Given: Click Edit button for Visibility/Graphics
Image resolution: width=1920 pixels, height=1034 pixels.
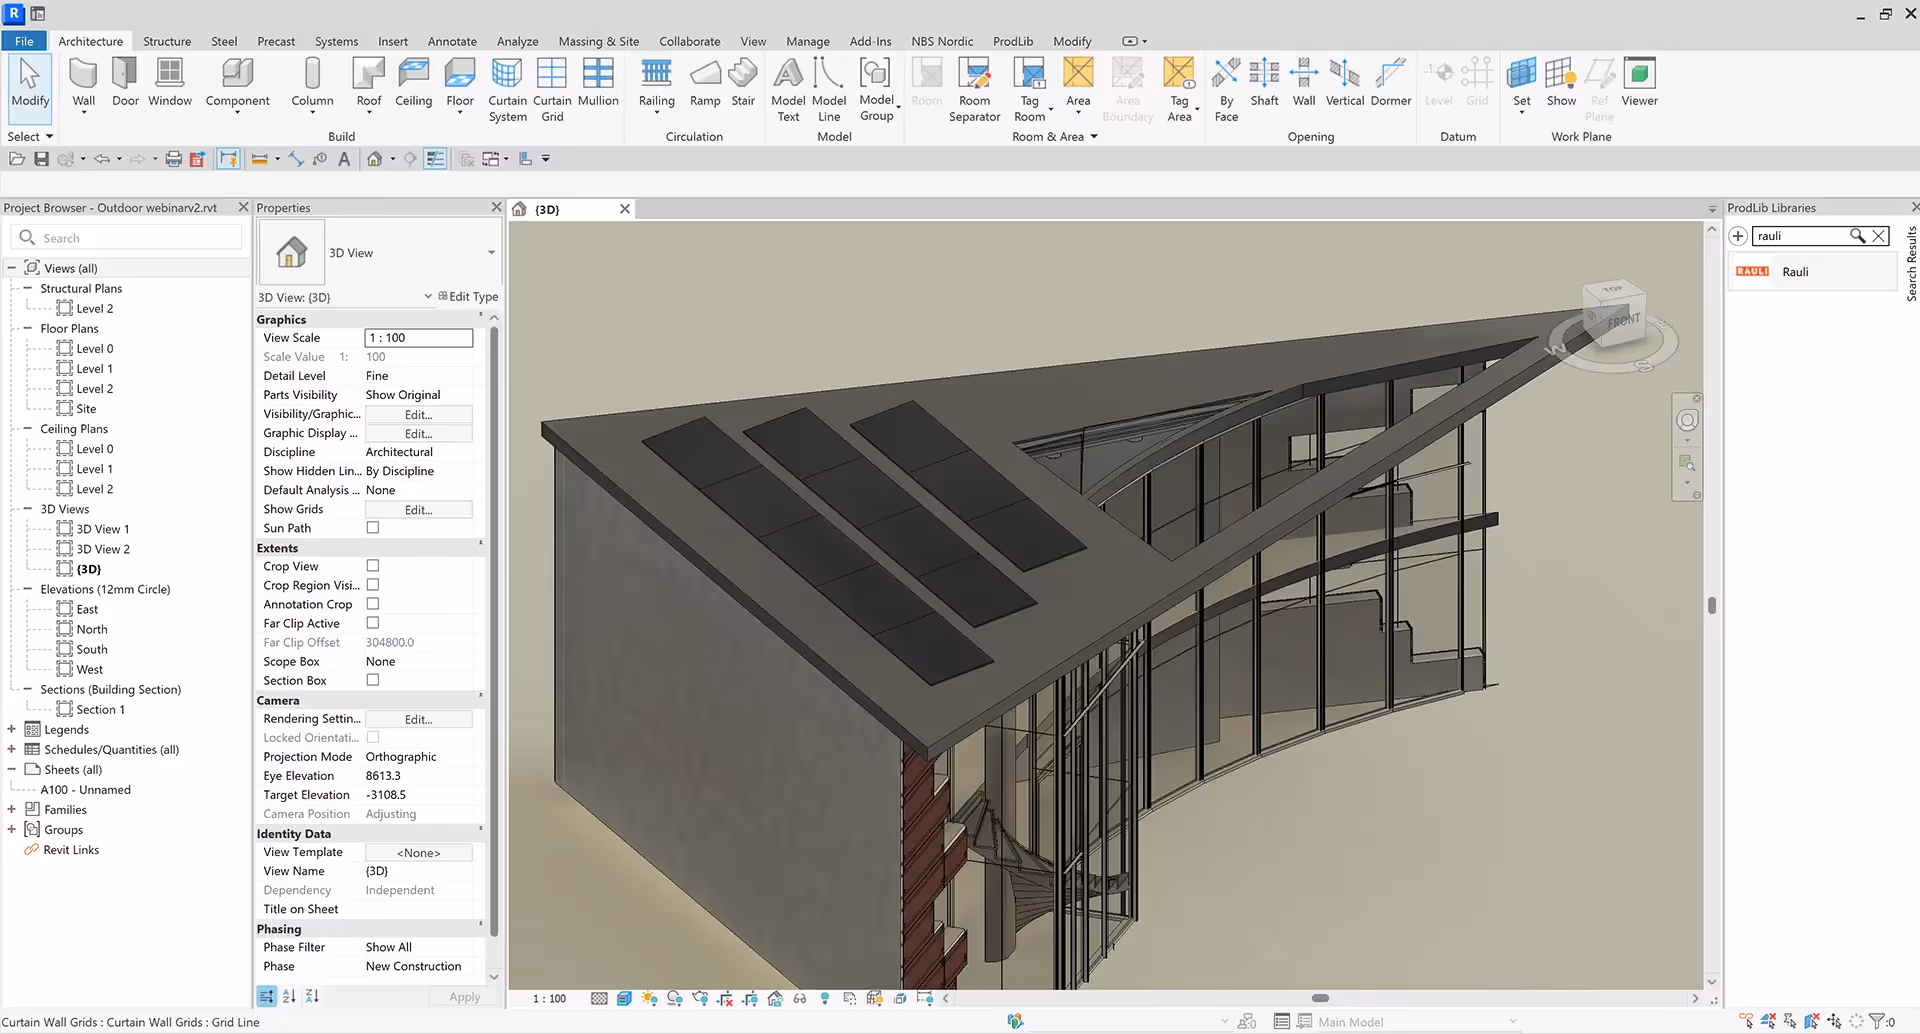Looking at the screenshot, I should click(418, 414).
